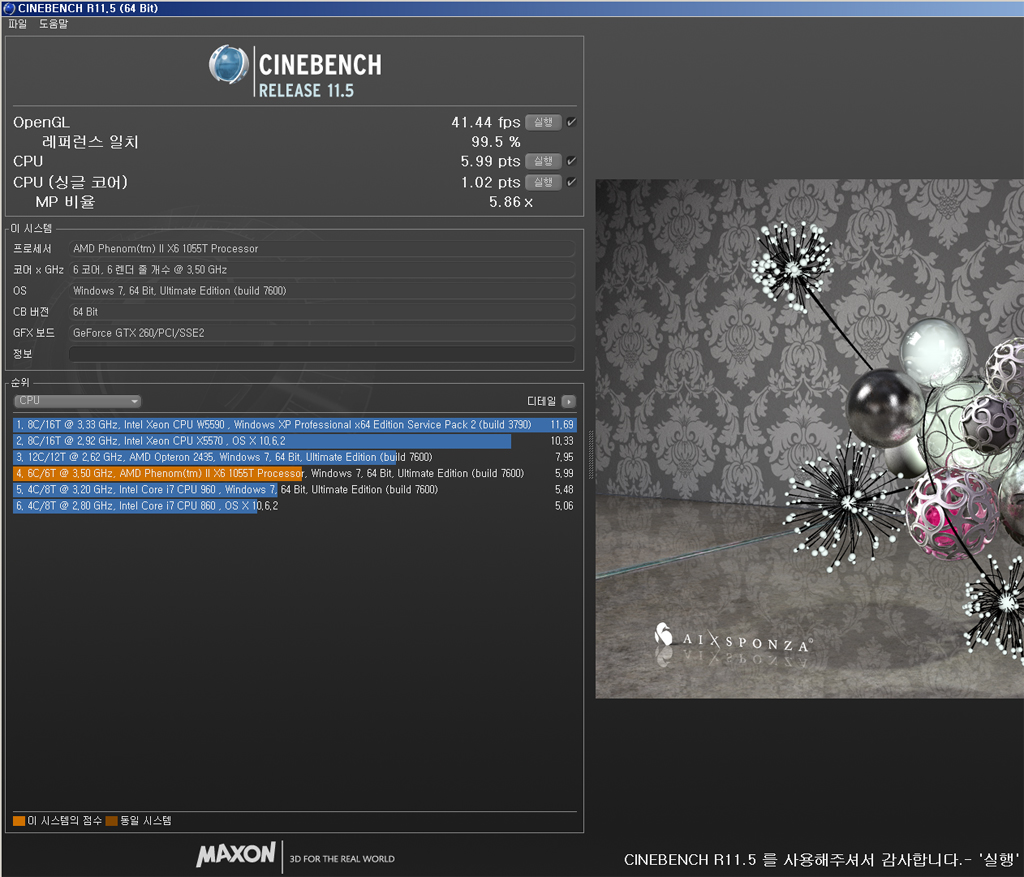Click the OpenGL score 41.44 fps
1024x877 pixels.
tap(486, 122)
